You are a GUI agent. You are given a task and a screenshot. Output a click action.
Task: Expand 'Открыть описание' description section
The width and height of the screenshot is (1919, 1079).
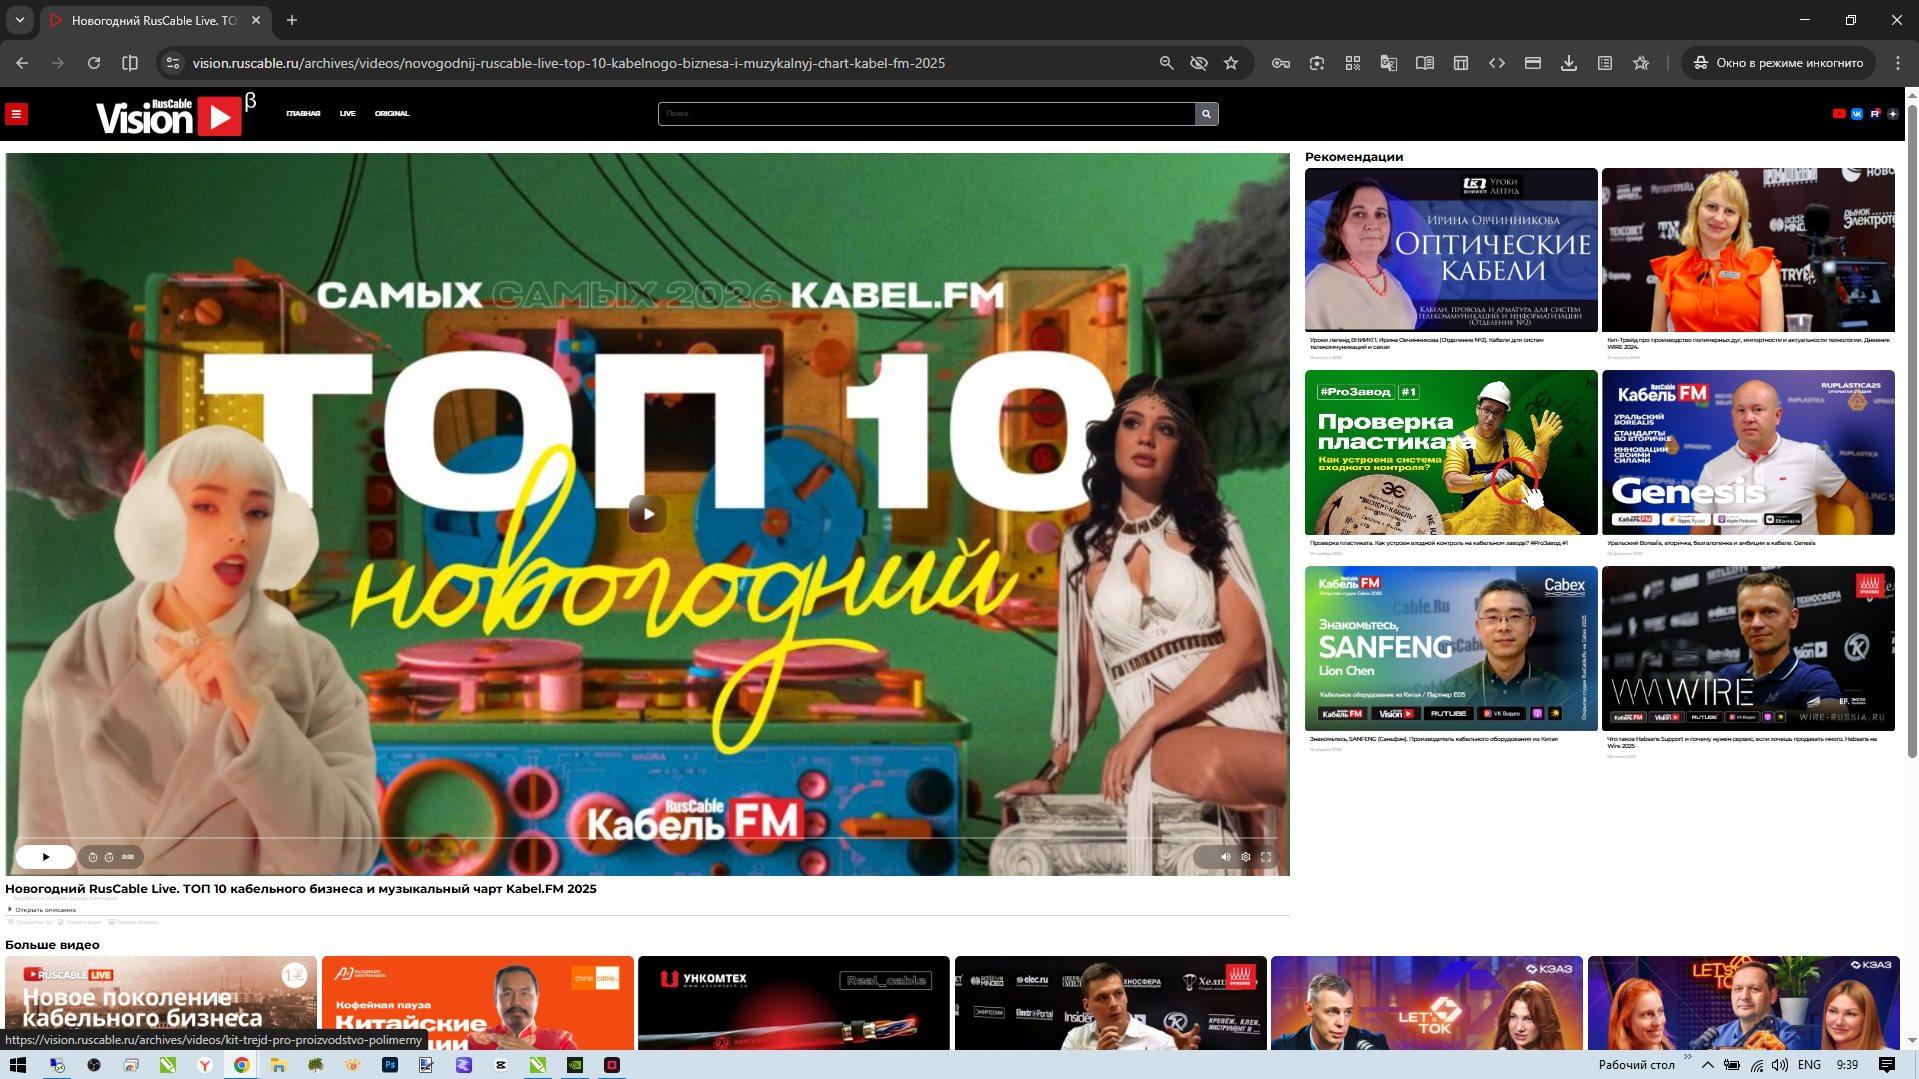[x=44, y=910]
